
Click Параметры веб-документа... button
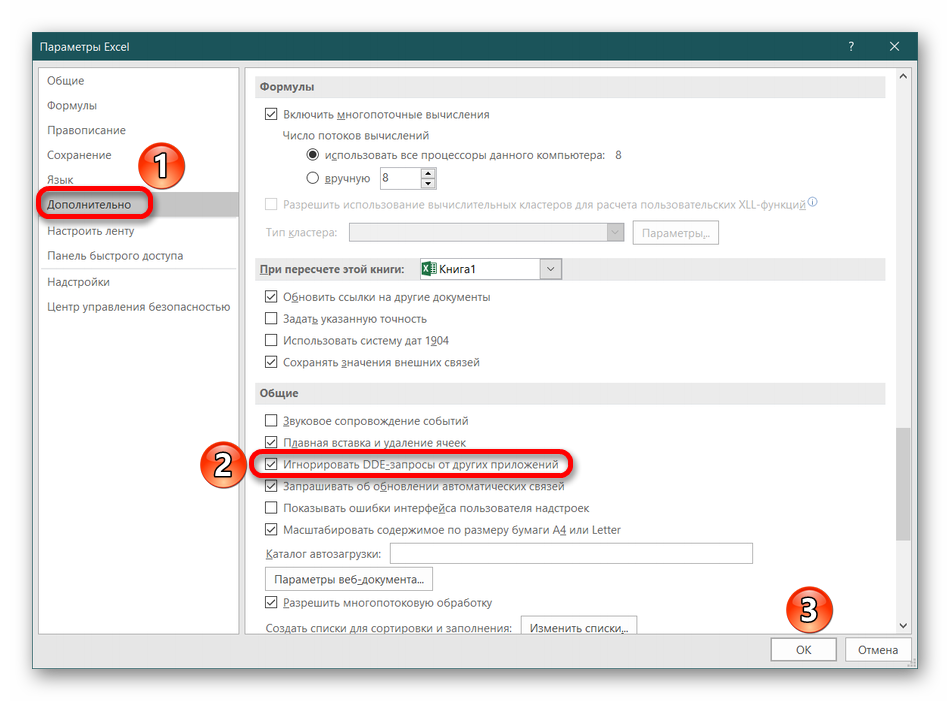coord(349,579)
